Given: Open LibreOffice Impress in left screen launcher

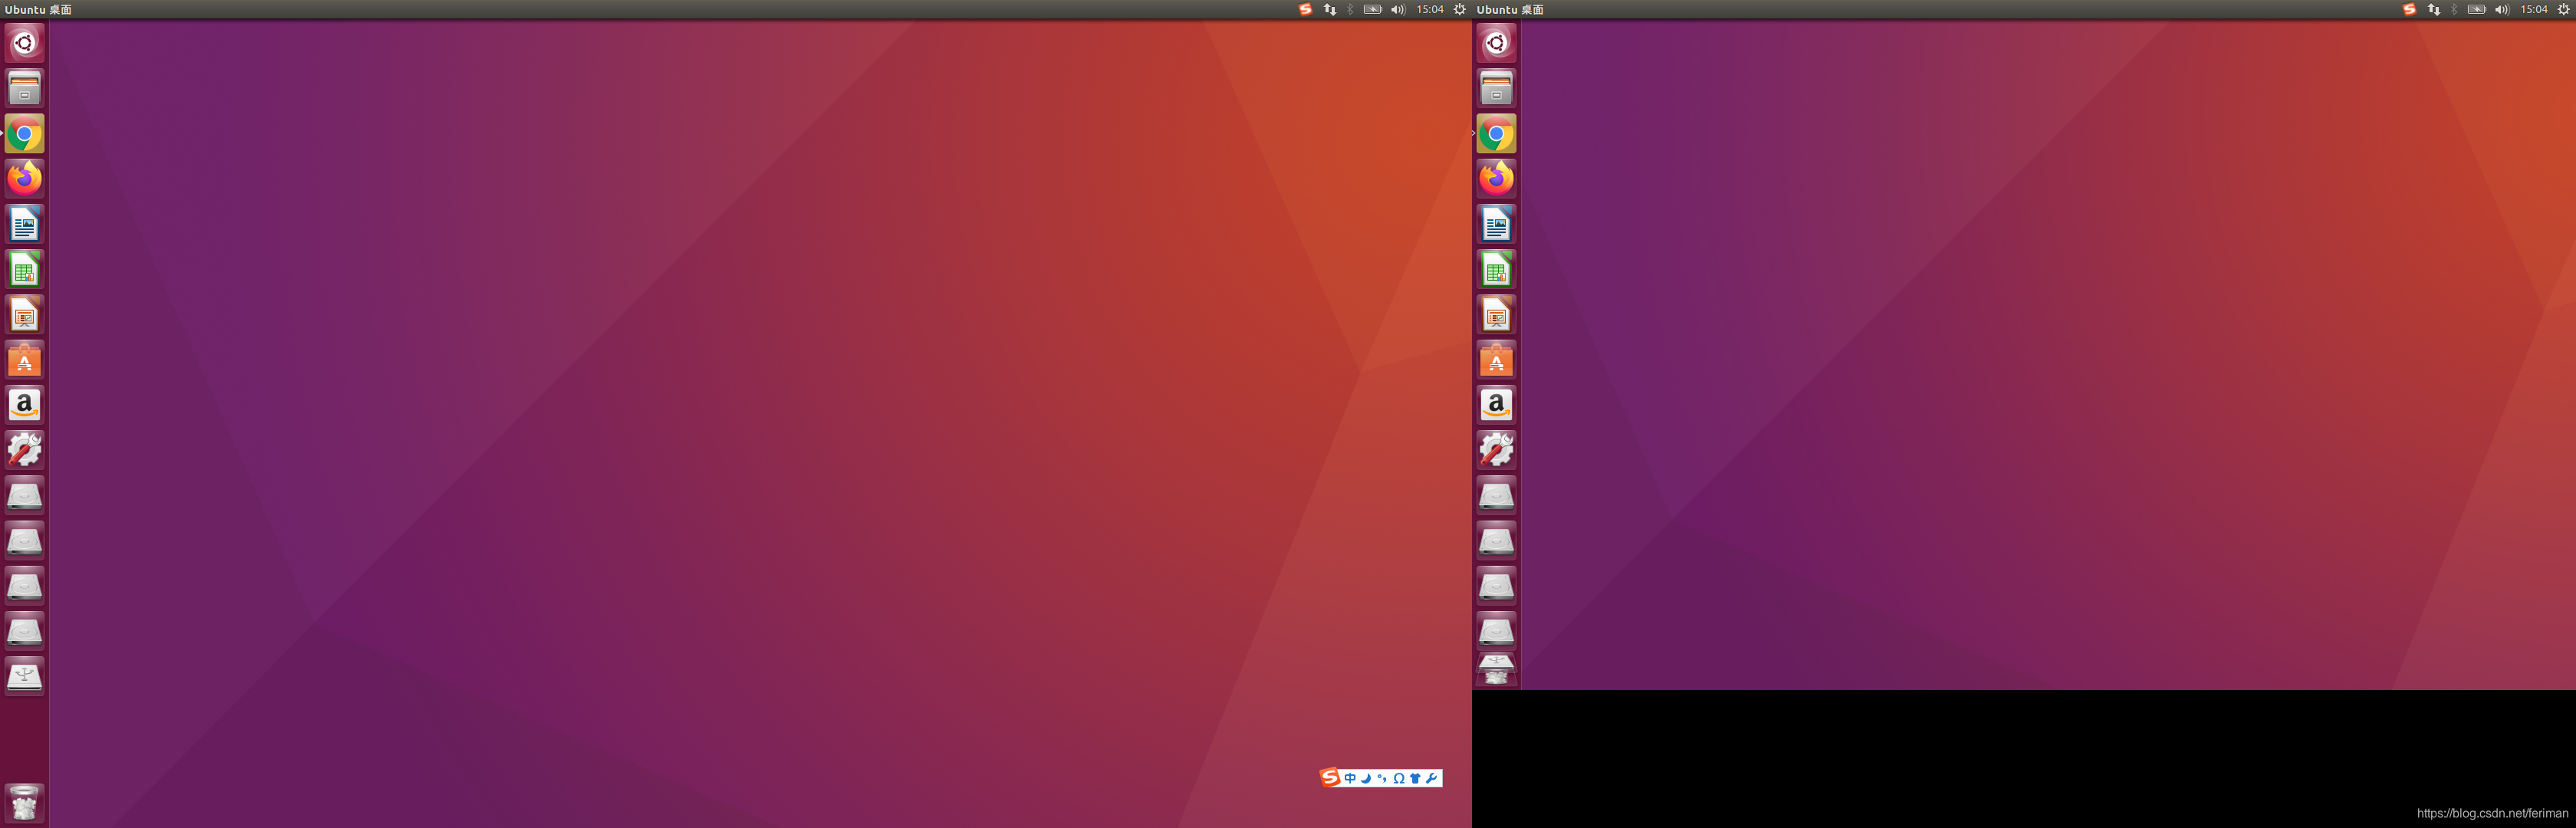Looking at the screenshot, I should click(x=24, y=315).
